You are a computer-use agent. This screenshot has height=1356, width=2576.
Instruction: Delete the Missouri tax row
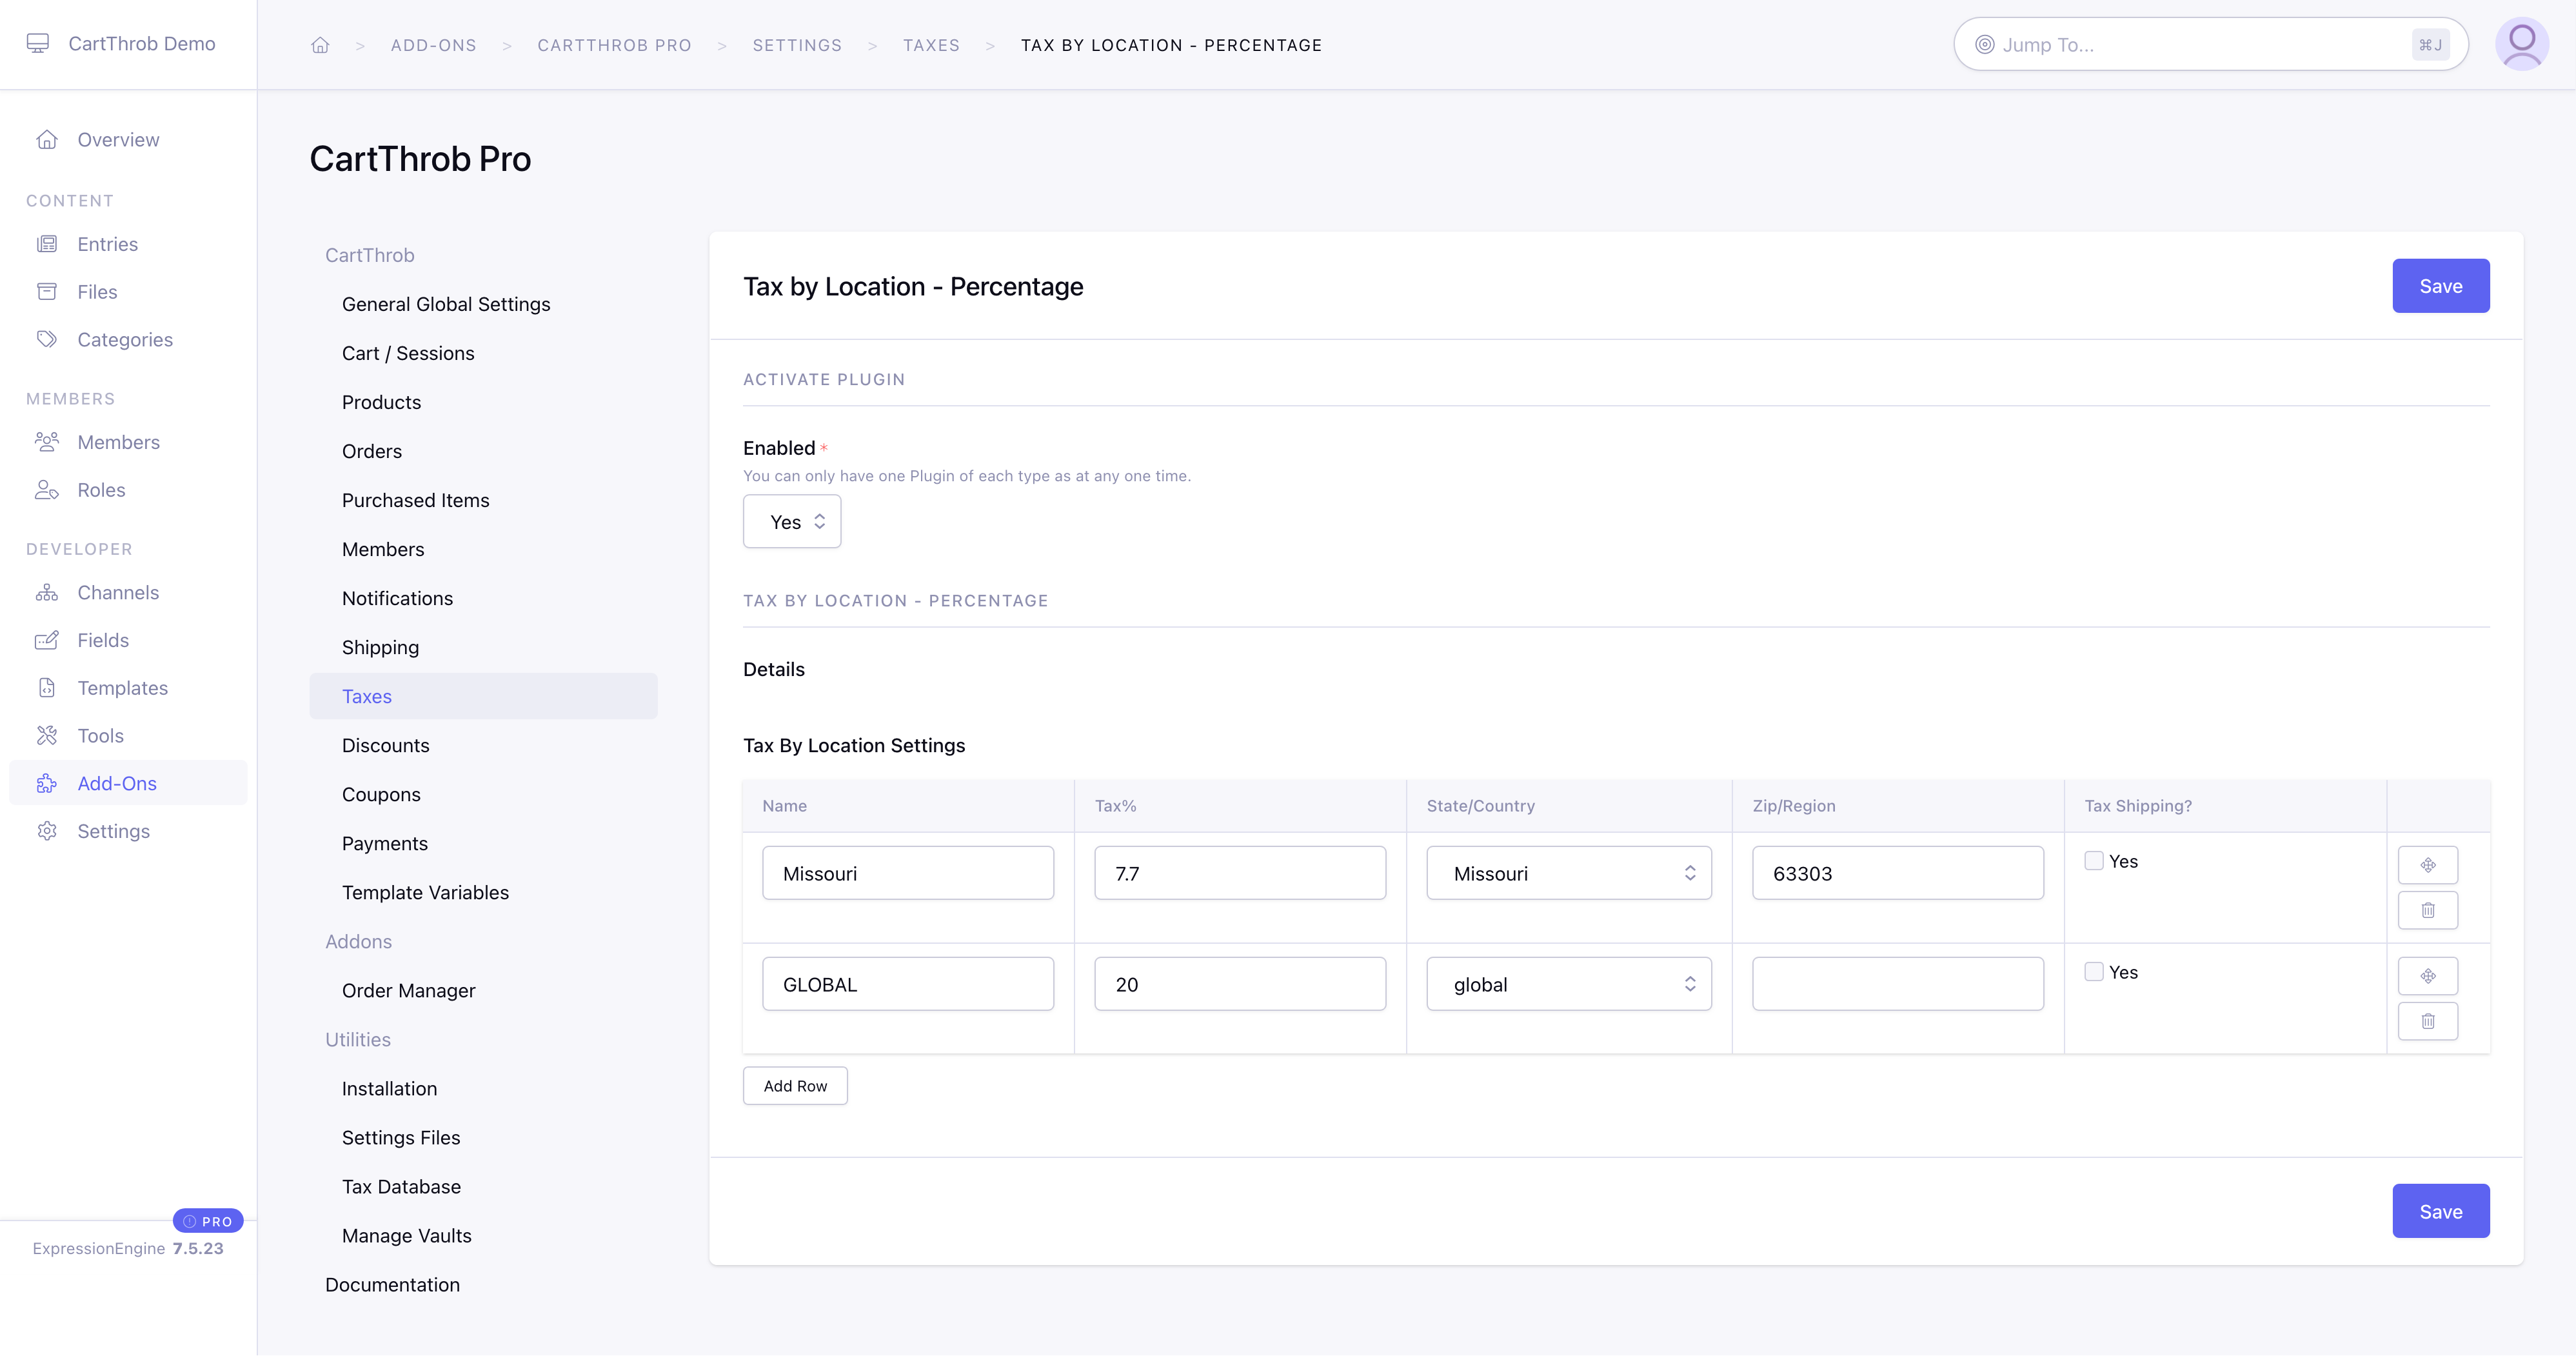pos(2427,910)
